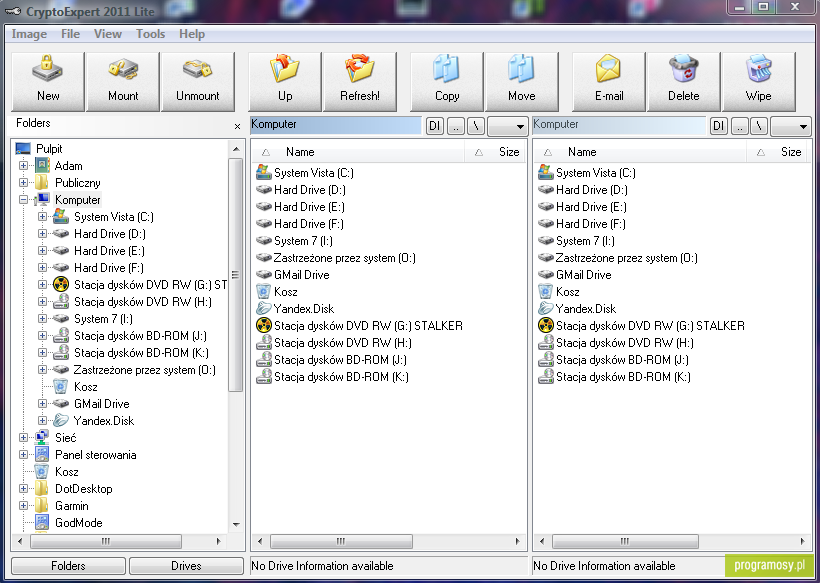Open the Tools menu

point(151,34)
